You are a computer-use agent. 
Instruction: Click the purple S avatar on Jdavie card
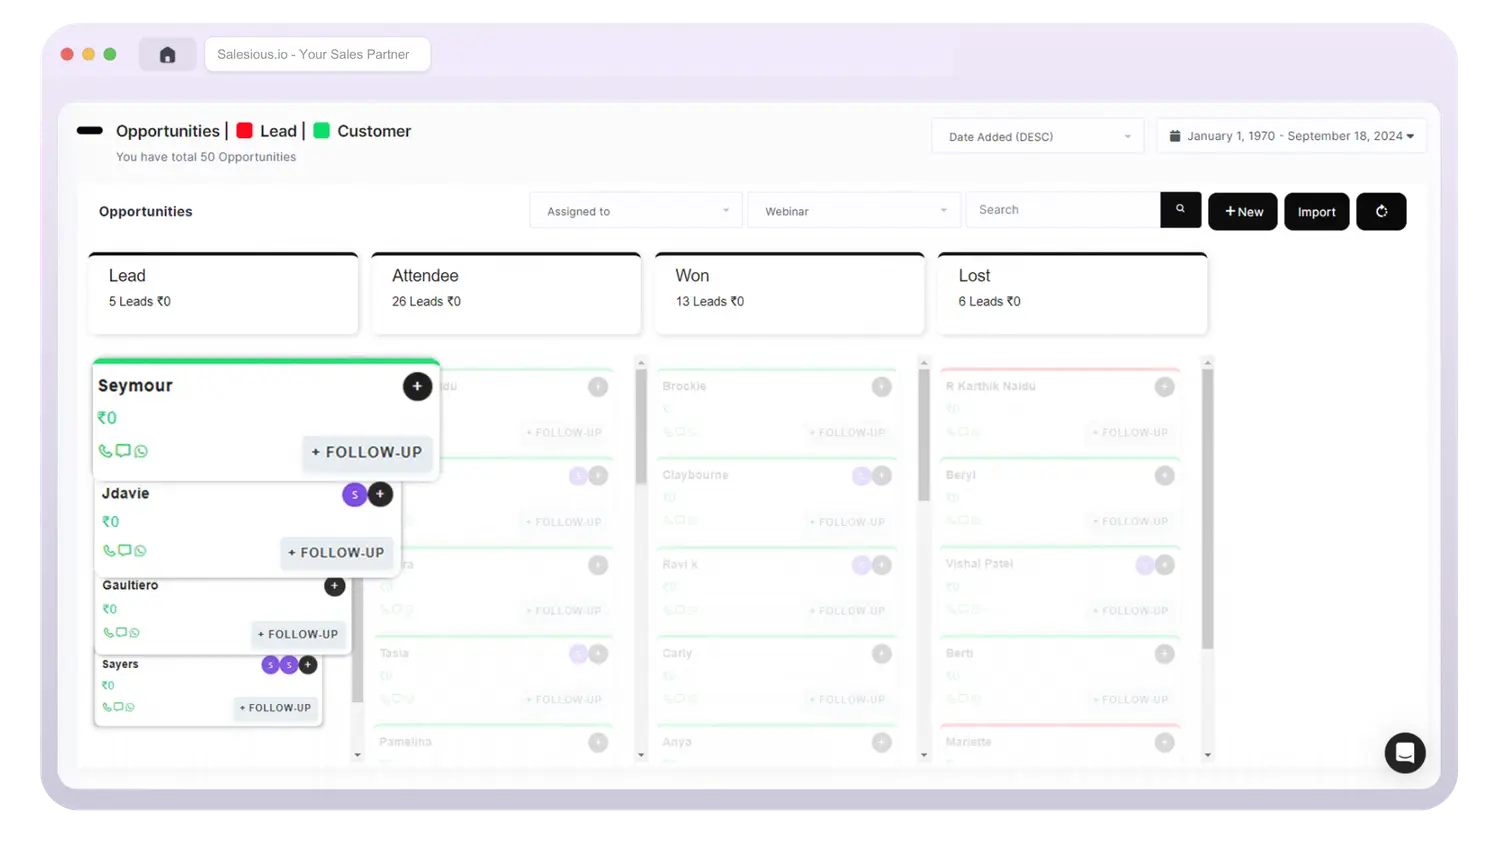tap(354, 494)
